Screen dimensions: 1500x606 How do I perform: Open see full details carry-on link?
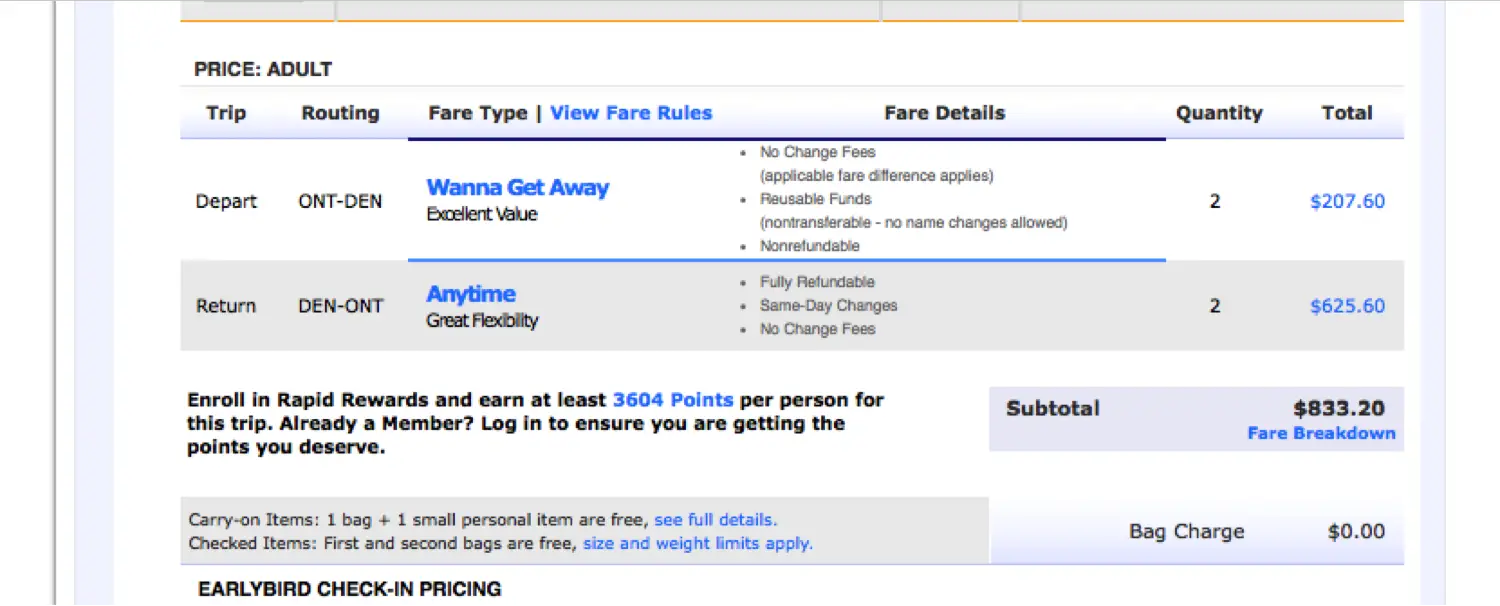pos(715,520)
